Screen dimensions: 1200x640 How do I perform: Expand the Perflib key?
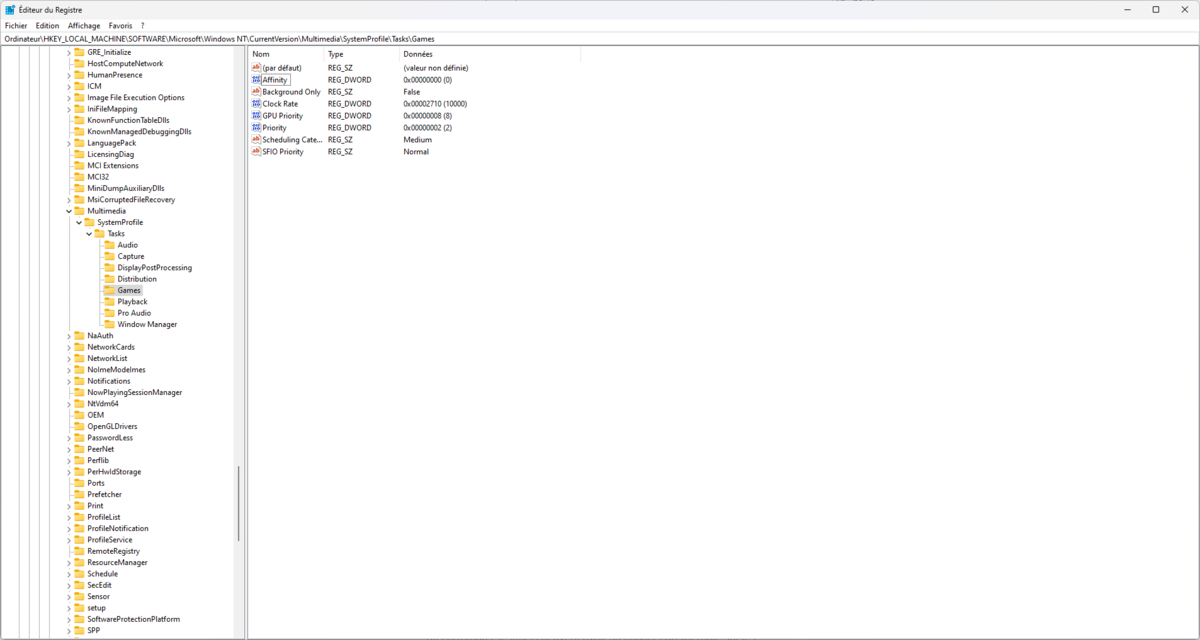pos(69,460)
